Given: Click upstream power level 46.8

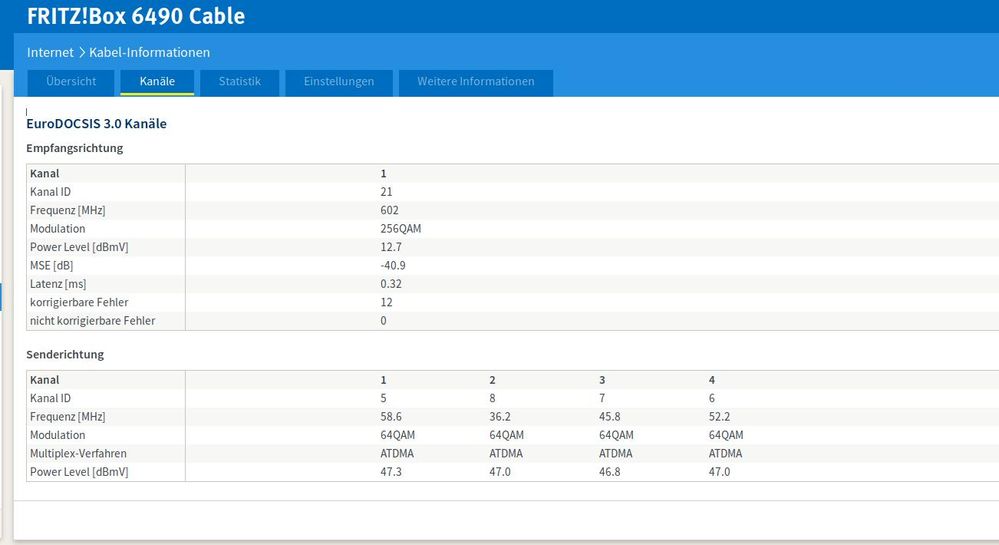Looking at the screenshot, I should (610, 472).
